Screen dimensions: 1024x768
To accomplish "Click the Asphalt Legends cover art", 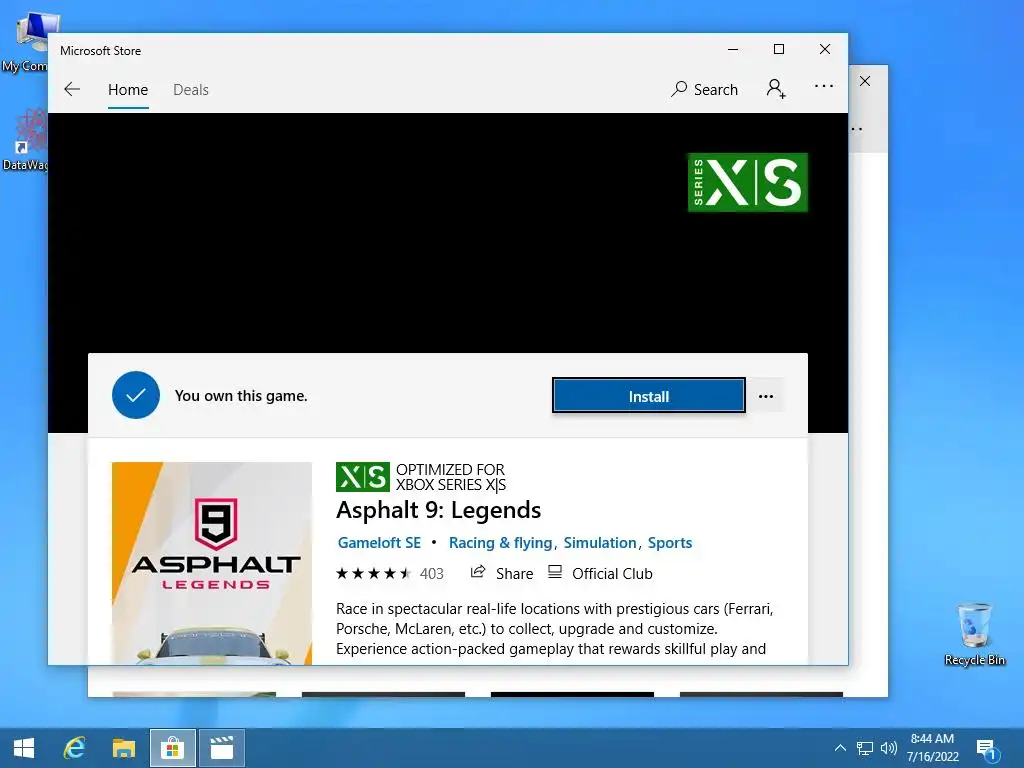I will click(x=212, y=563).
